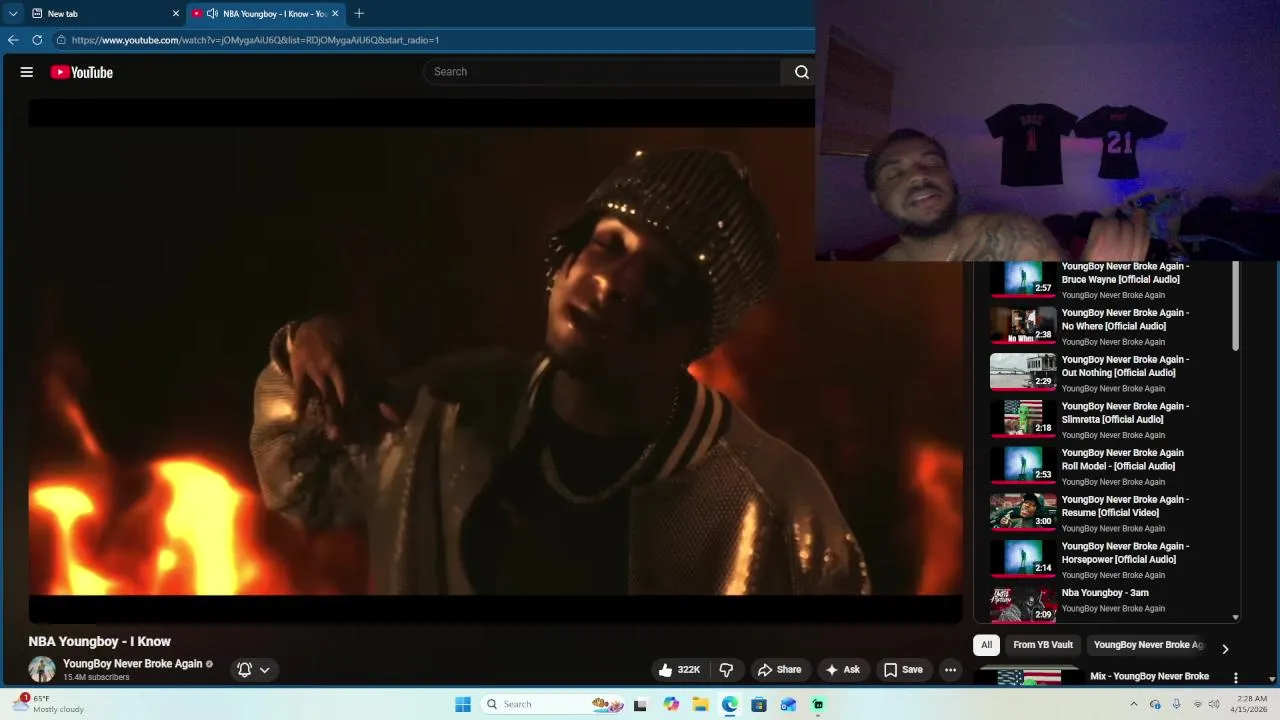Expand the notification options chevron
Screen dimensions: 1280x720
[x=265, y=670]
